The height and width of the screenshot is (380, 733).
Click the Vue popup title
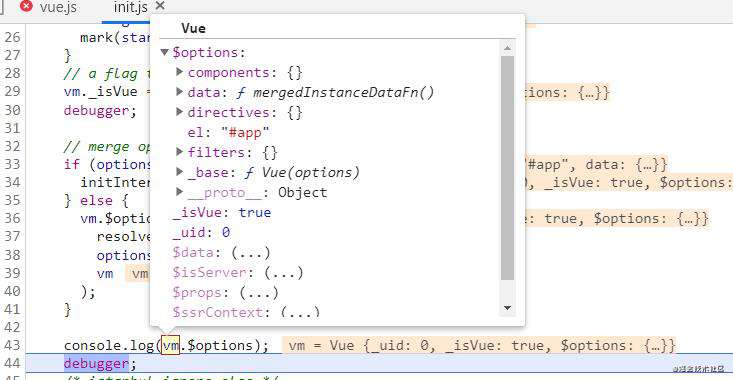[x=194, y=28]
